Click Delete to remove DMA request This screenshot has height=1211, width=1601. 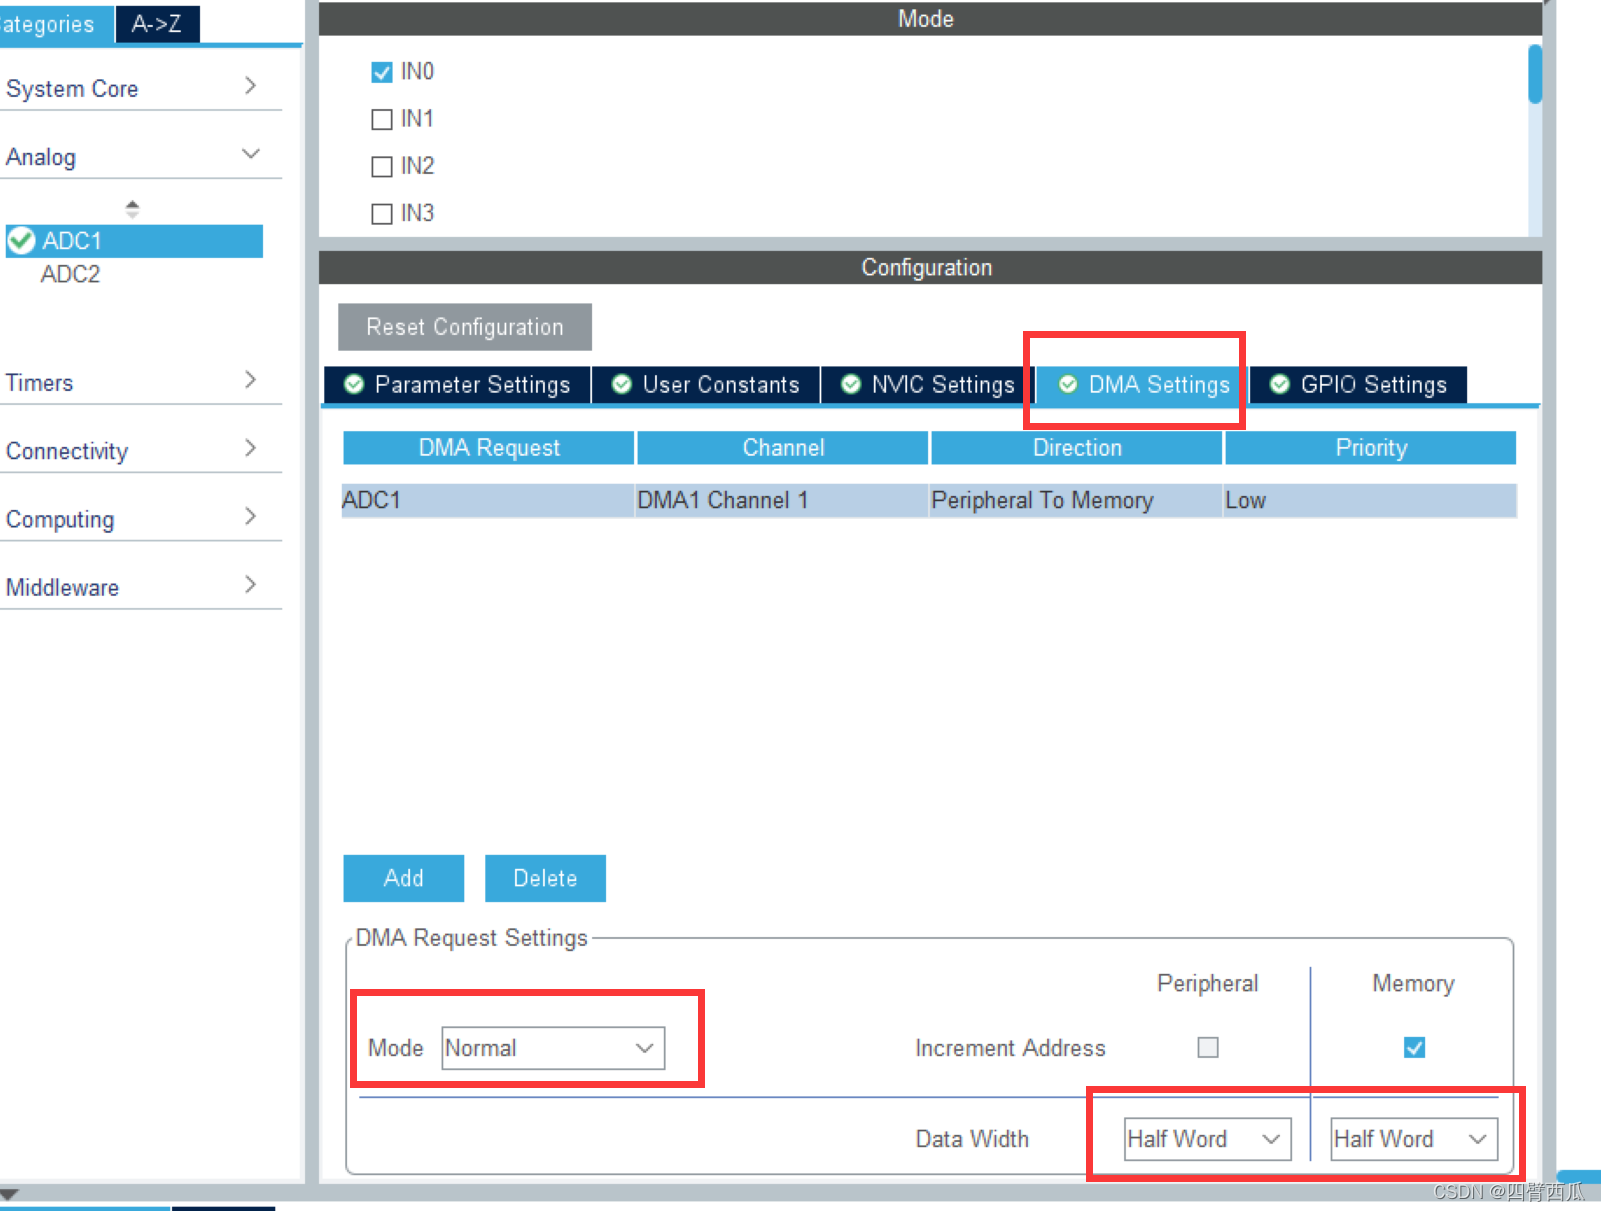coord(545,878)
